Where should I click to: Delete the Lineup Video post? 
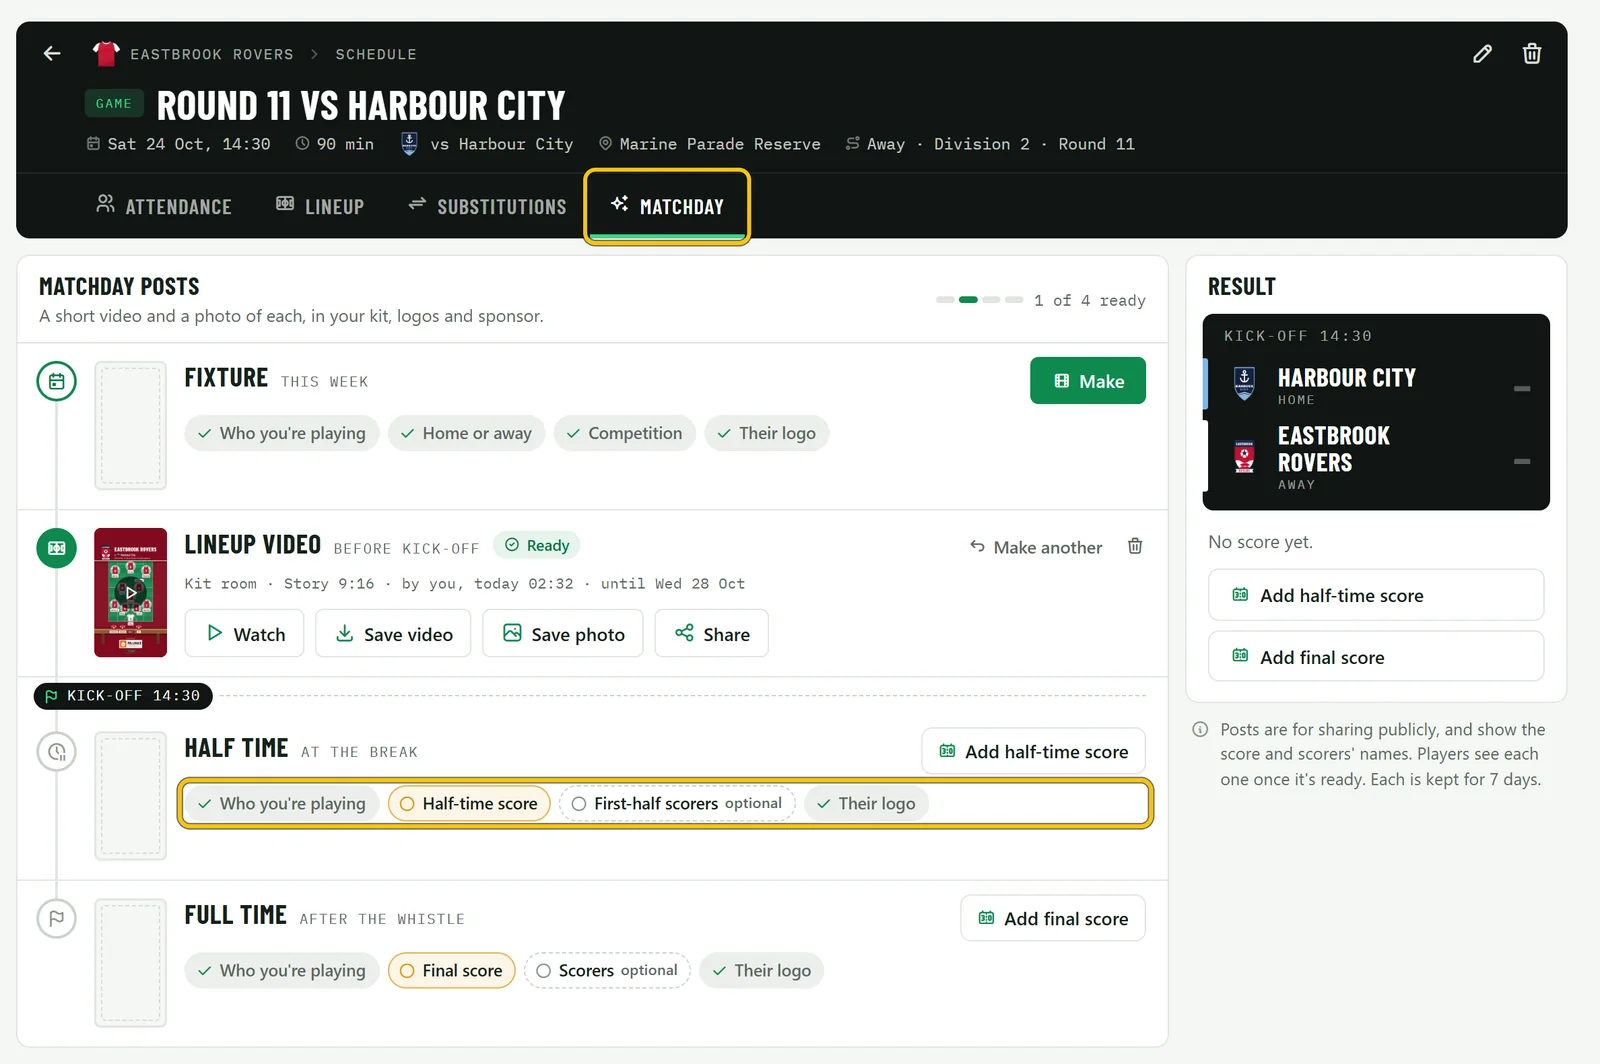[x=1135, y=546]
